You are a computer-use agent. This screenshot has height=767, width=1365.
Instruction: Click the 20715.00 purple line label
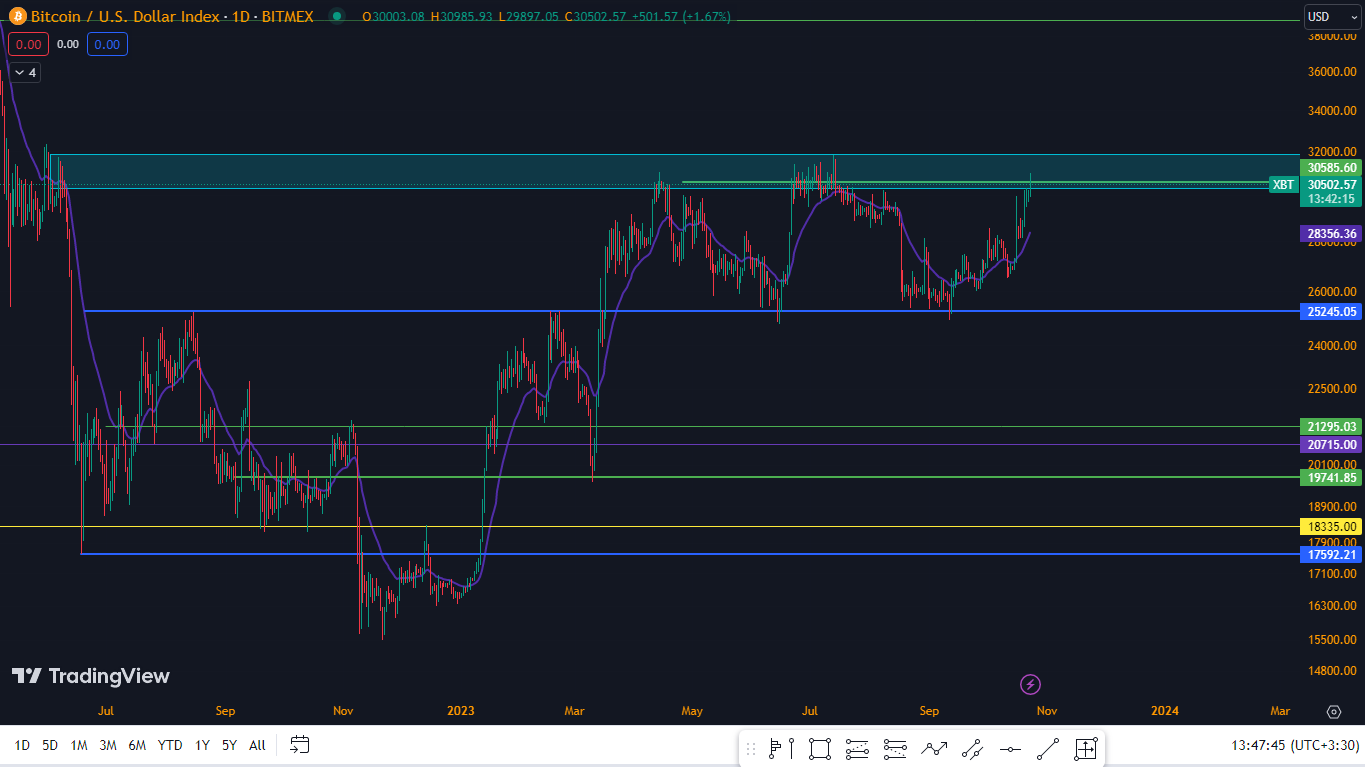click(x=1331, y=444)
